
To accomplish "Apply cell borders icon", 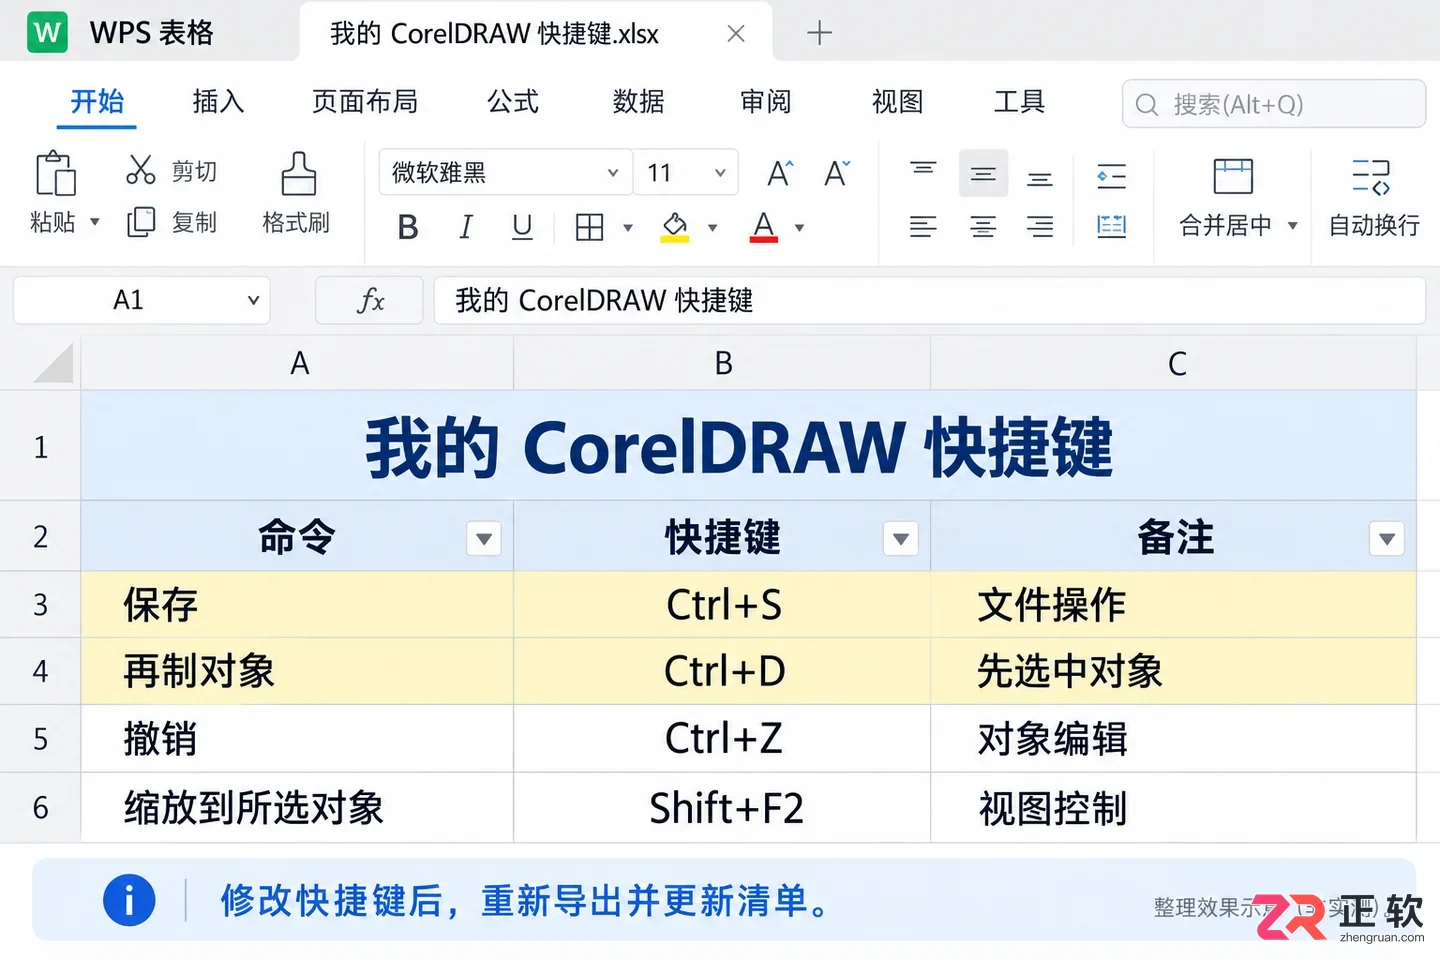I will click(x=590, y=228).
